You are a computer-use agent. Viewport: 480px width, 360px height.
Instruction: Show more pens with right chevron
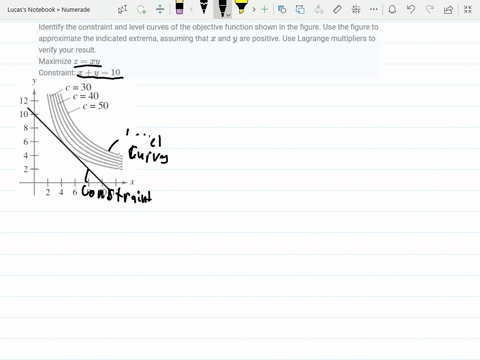tap(254, 9)
